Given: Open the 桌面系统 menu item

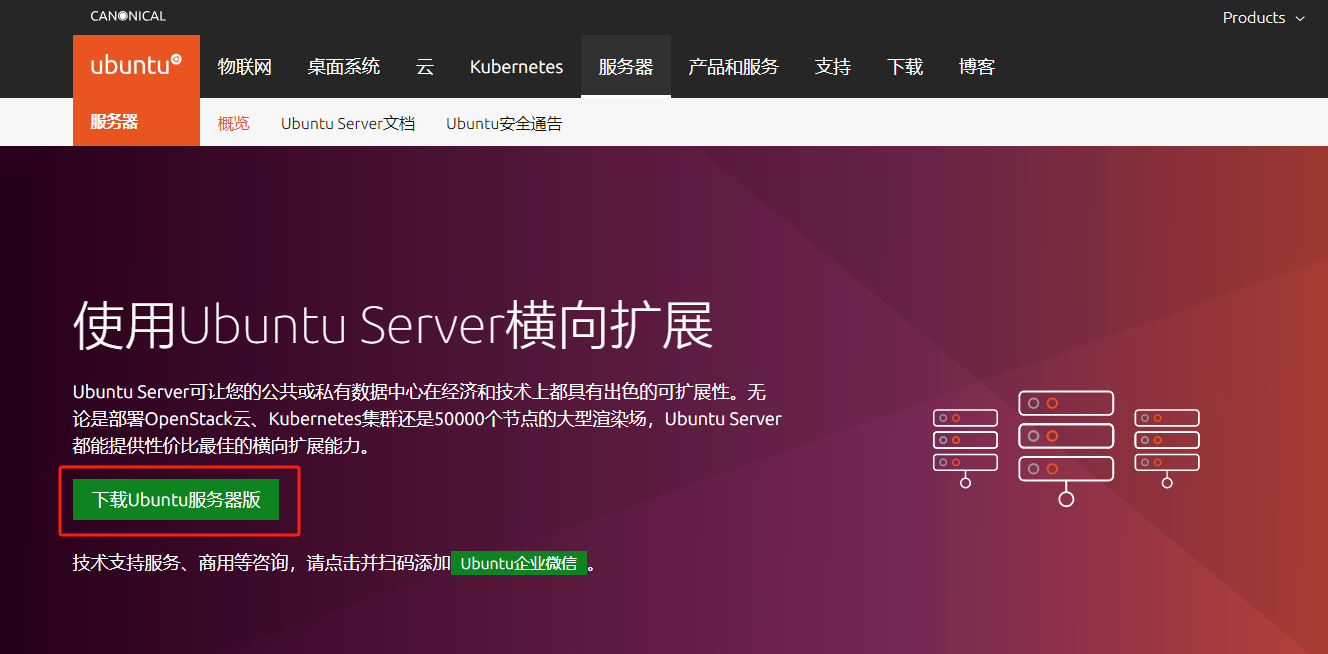Looking at the screenshot, I should click(344, 67).
